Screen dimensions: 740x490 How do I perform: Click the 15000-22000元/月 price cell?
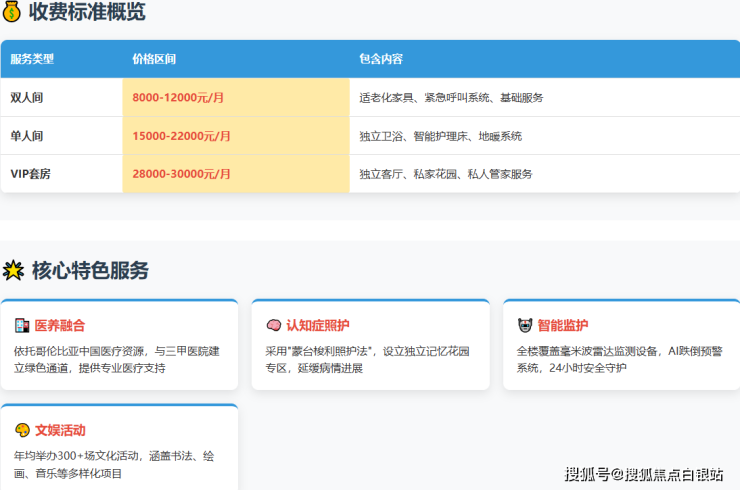[x=181, y=136]
